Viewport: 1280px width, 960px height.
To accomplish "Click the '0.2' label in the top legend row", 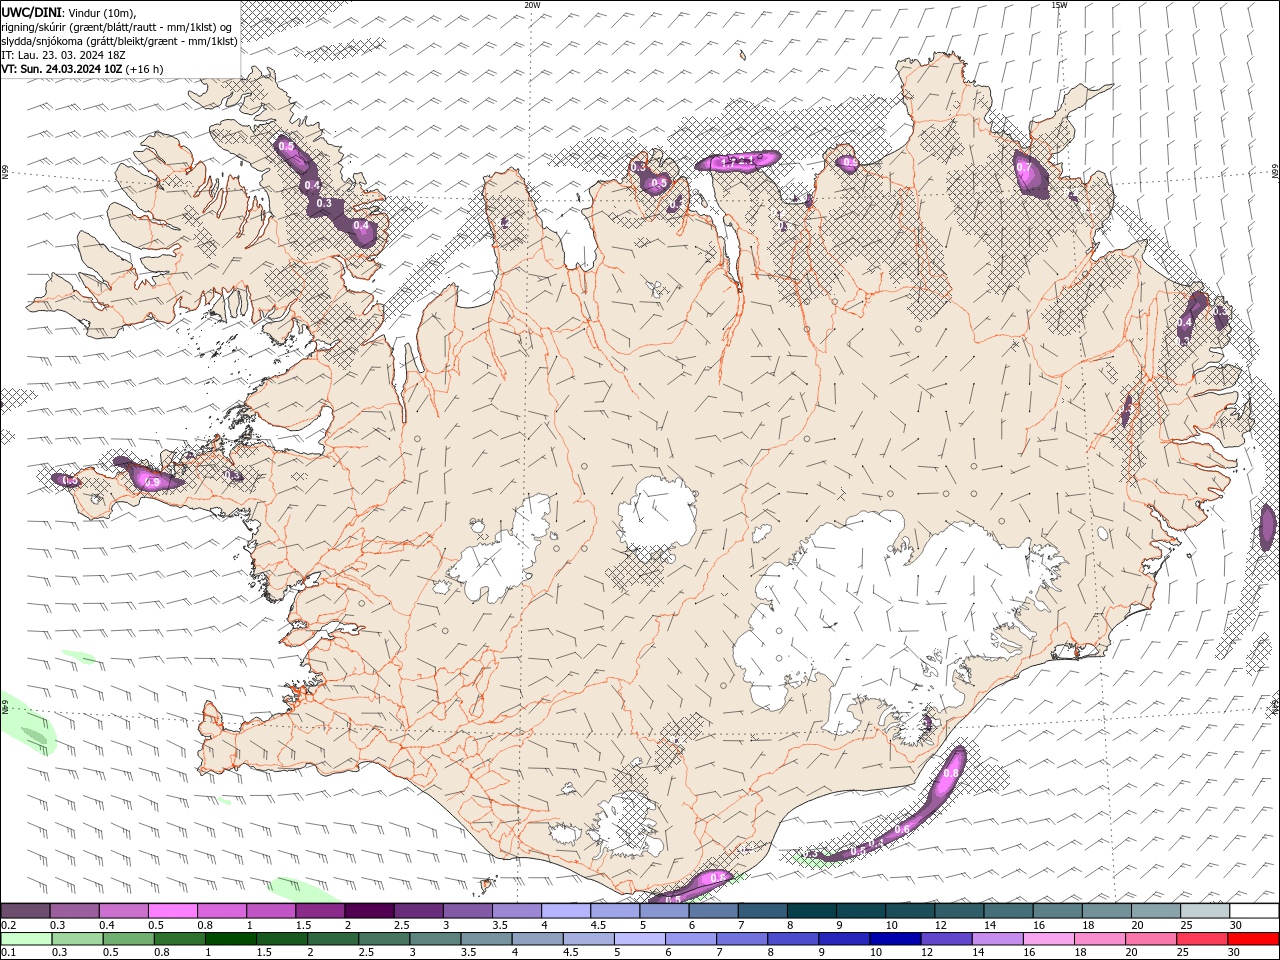I will 9,925.
